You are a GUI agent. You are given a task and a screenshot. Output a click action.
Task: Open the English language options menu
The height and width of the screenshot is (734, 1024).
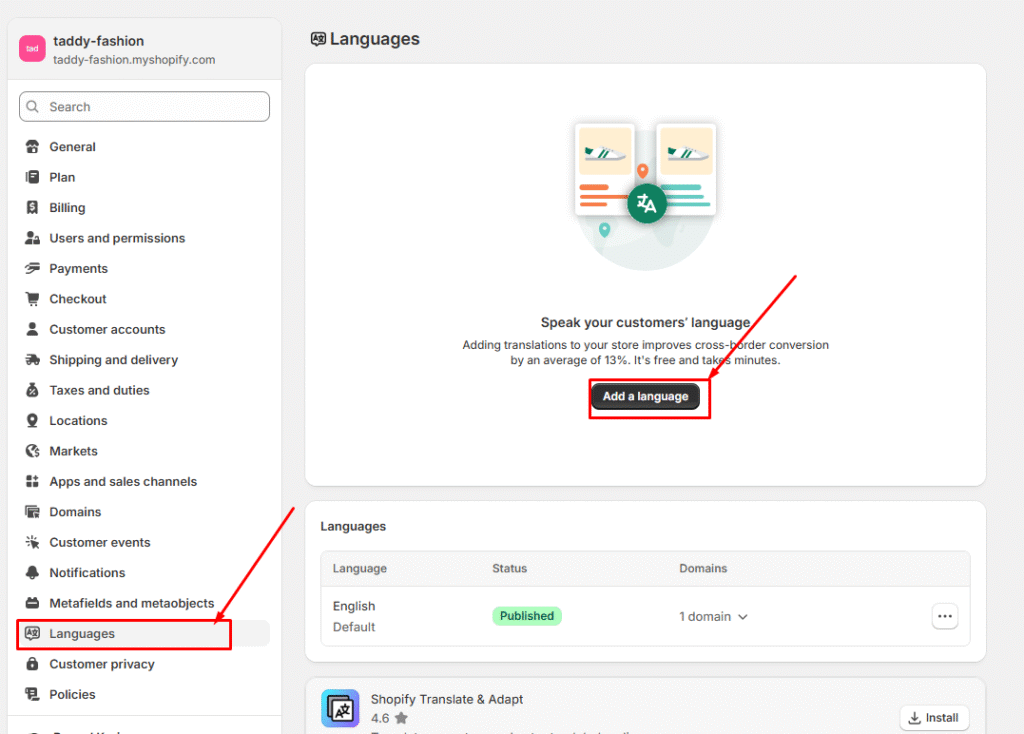(x=944, y=616)
